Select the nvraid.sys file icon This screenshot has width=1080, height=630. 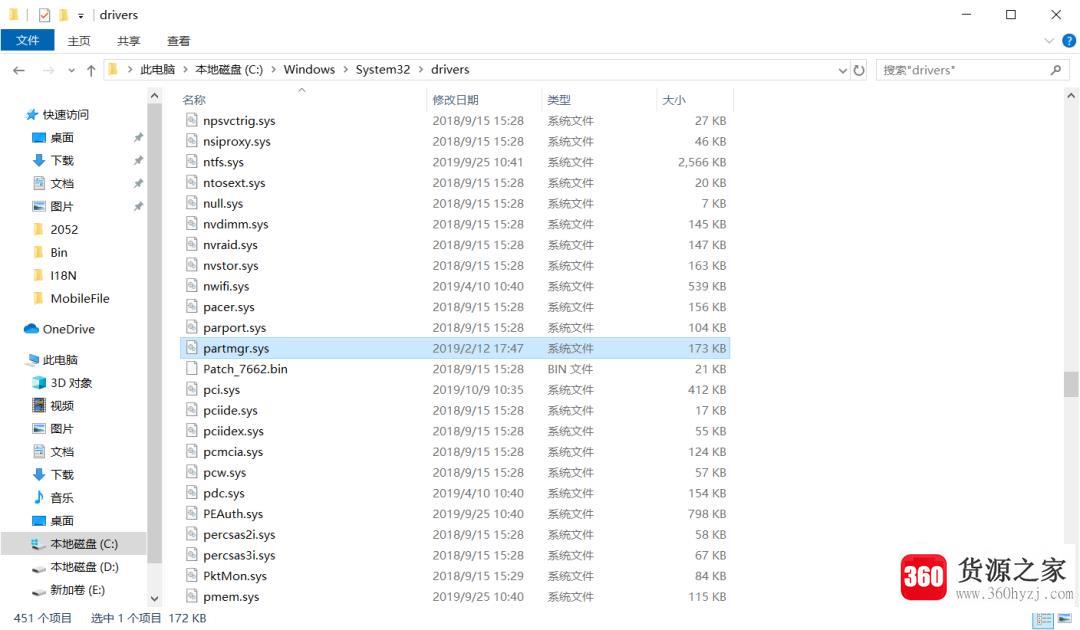pos(191,244)
